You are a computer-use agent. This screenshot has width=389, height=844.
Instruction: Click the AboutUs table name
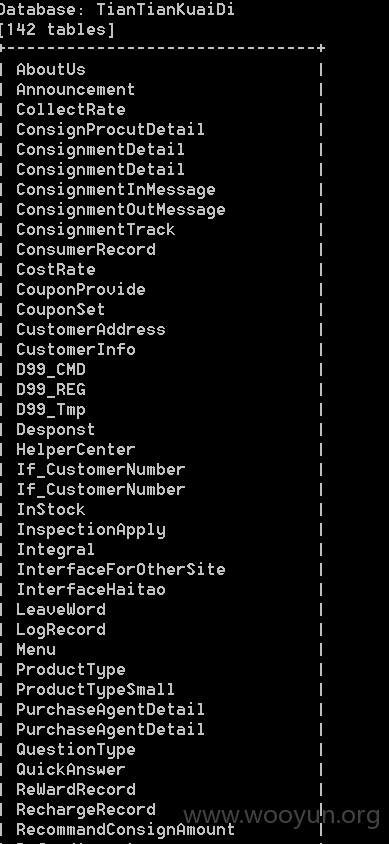point(51,69)
